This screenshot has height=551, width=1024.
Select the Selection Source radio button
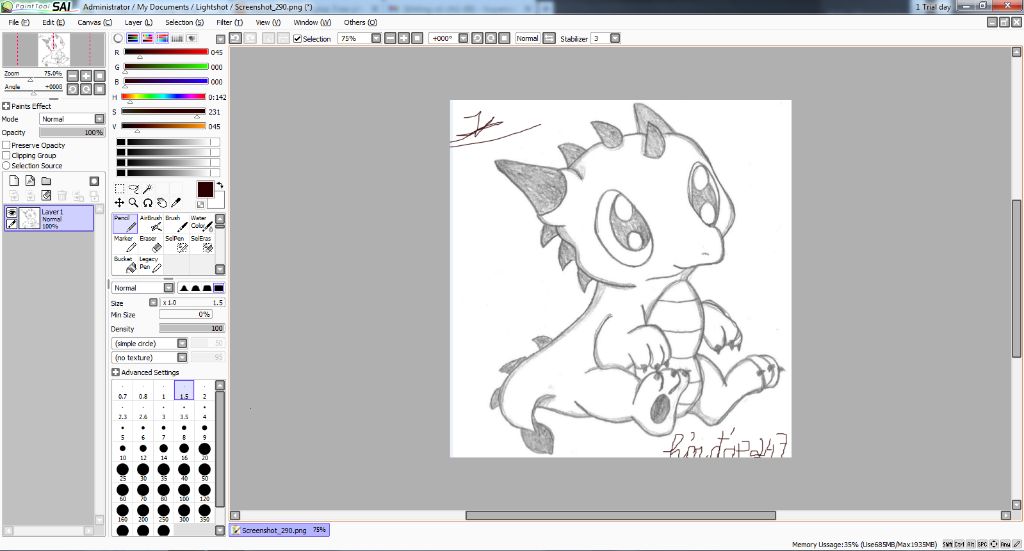tap(6, 166)
